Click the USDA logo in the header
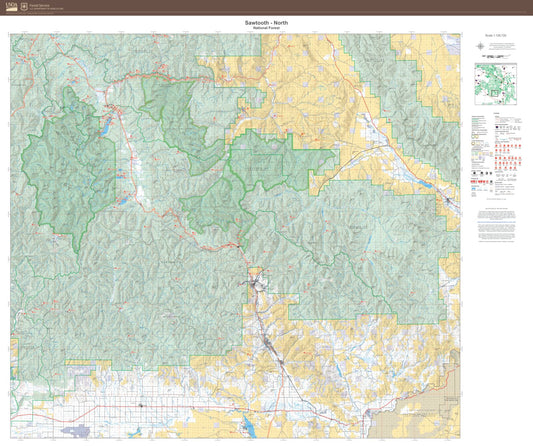Screen dimensions: 533x446 pos(12,7)
